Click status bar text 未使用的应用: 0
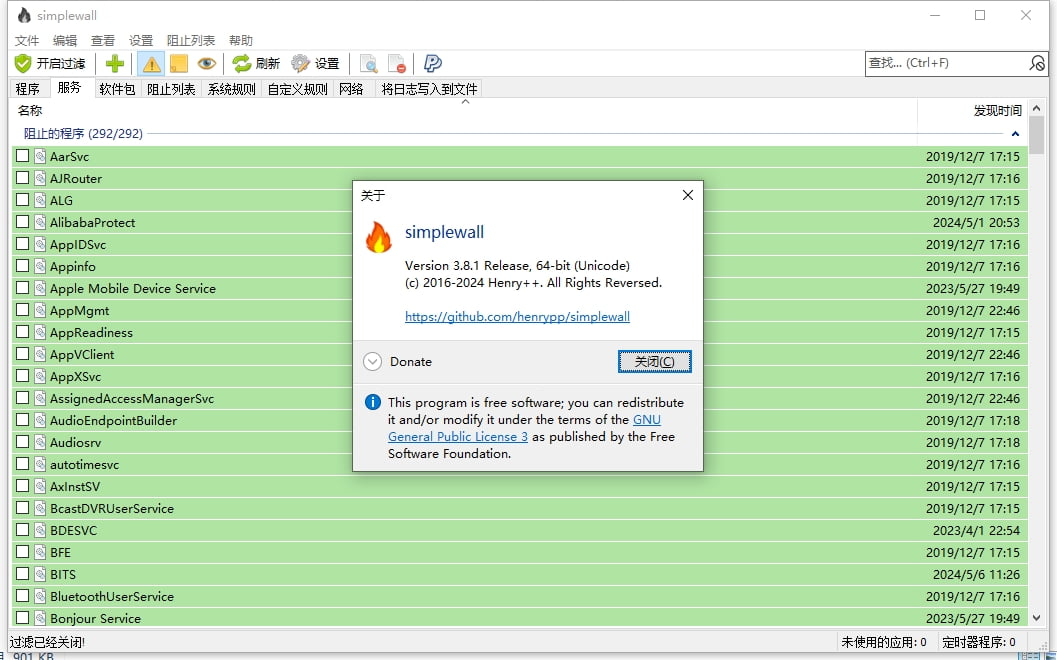Screen dimensions: 1057x660 tap(884, 642)
